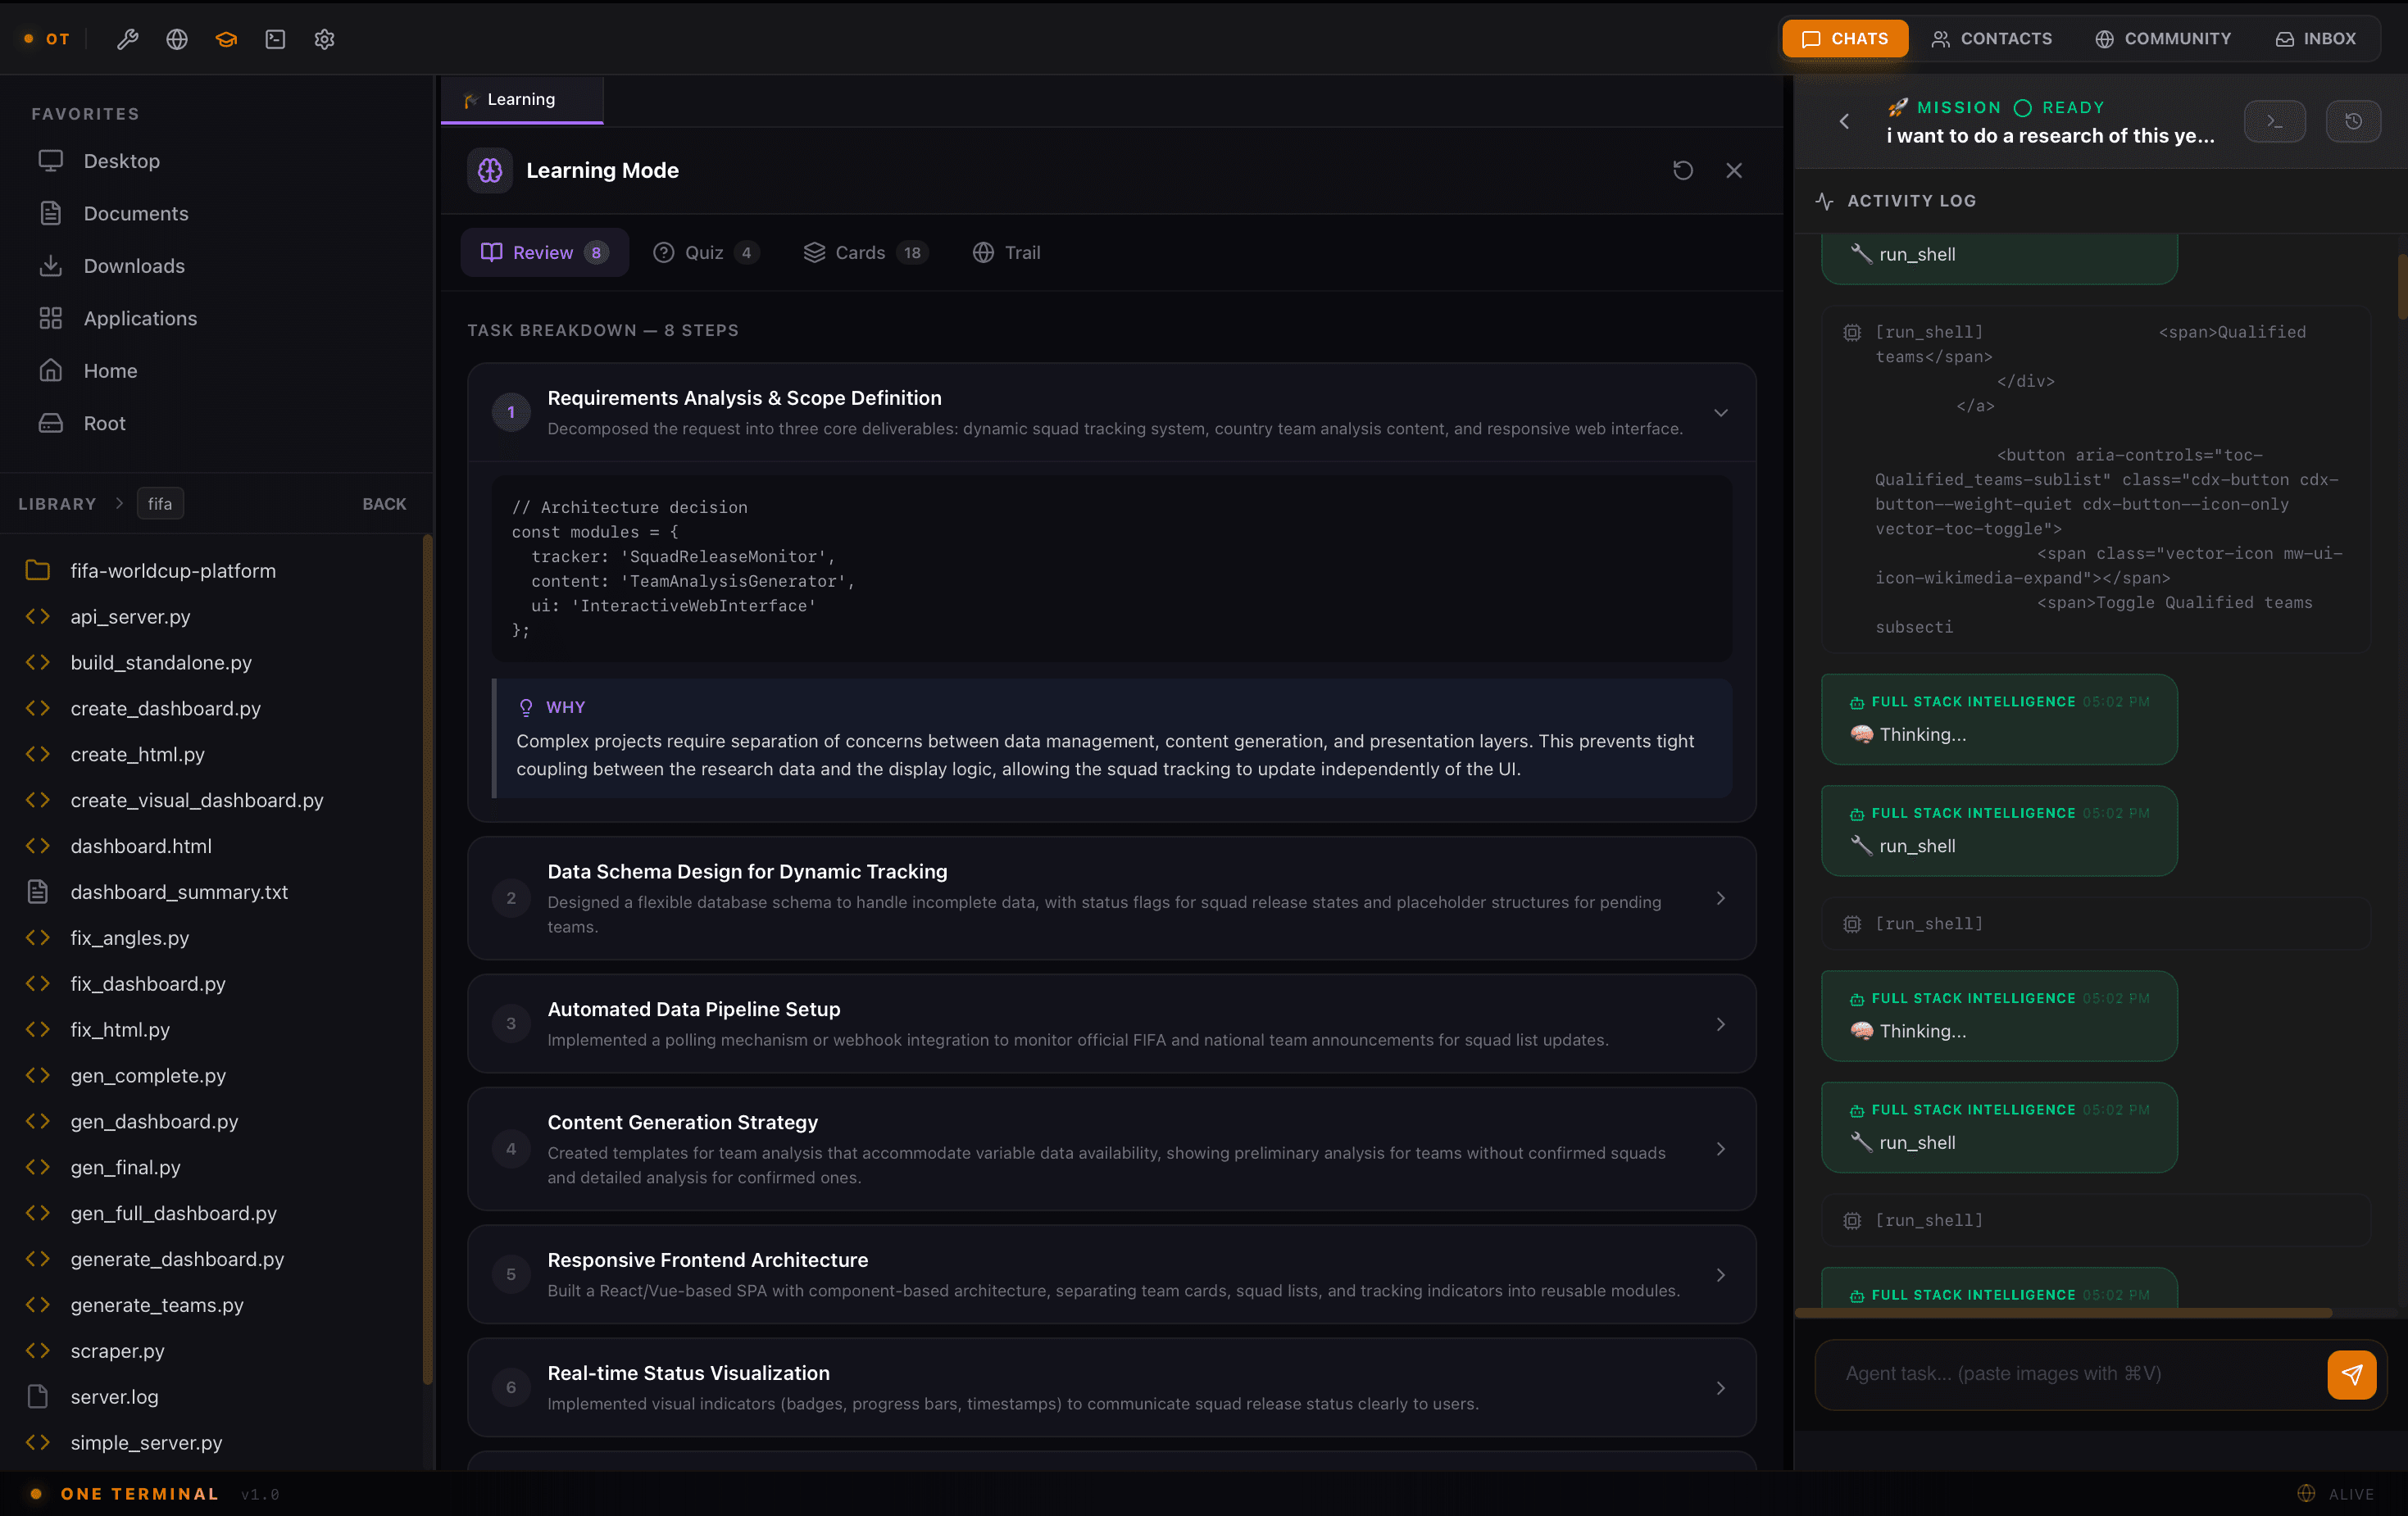Open dashboard.html in the library
Image resolution: width=2408 pixels, height=1516 pixels.
(x=141, y=846)
